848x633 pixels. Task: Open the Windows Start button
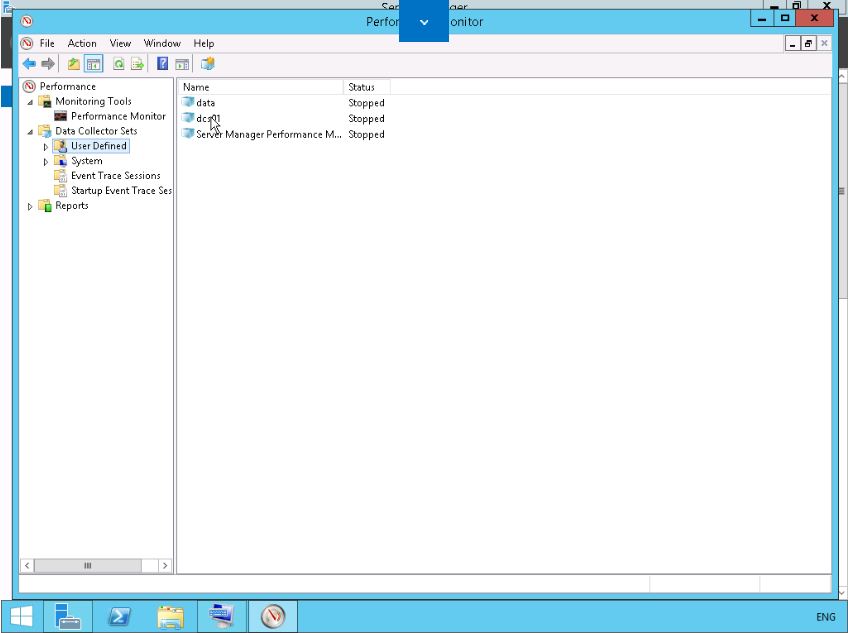click(21, 616)
